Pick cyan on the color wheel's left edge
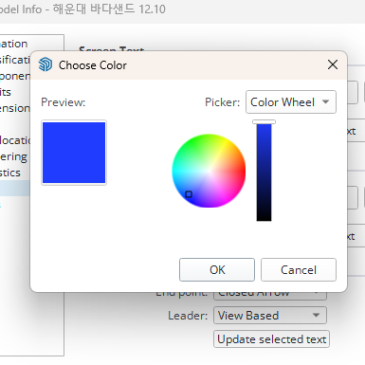The image size is (365, 365). [174, 171]
